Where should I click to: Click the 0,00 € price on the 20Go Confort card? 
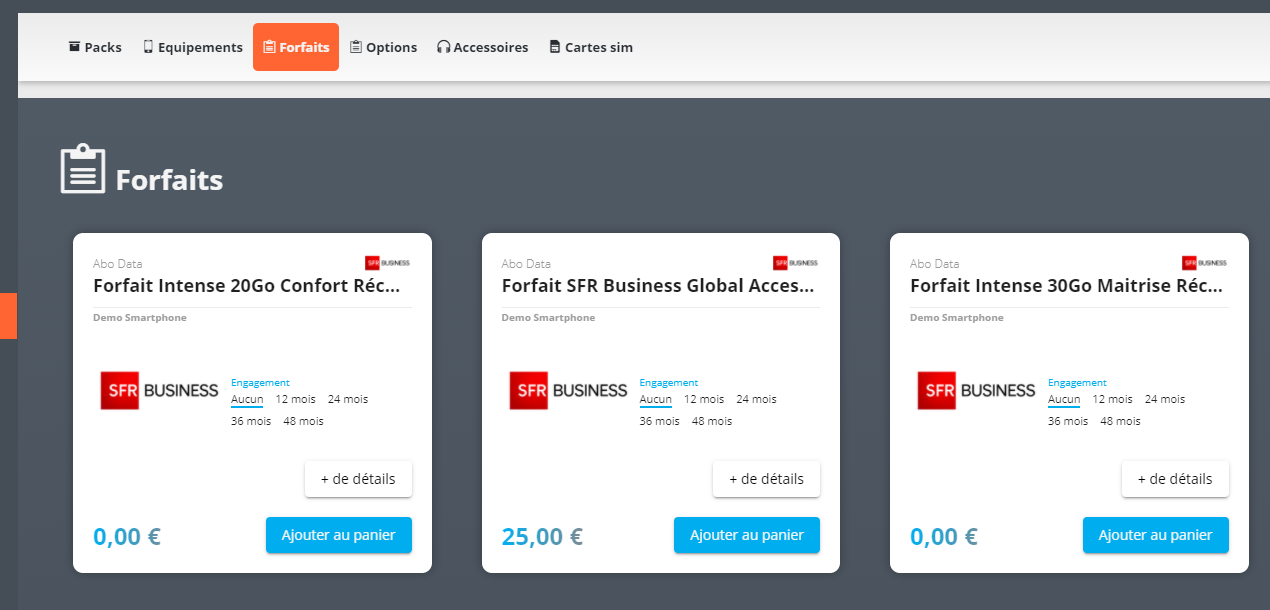[127, 537]
